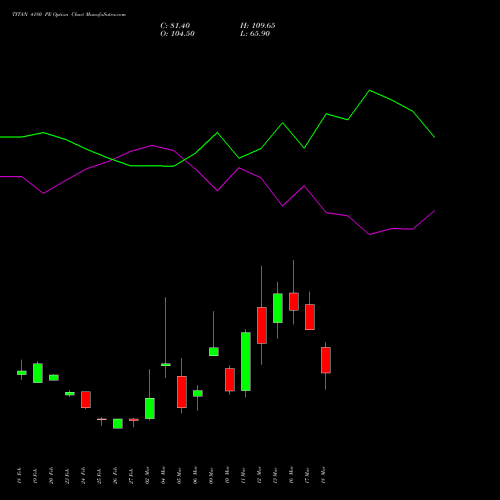
Task: Click the 18 Feb date label
Action: (x=19, y=476)
